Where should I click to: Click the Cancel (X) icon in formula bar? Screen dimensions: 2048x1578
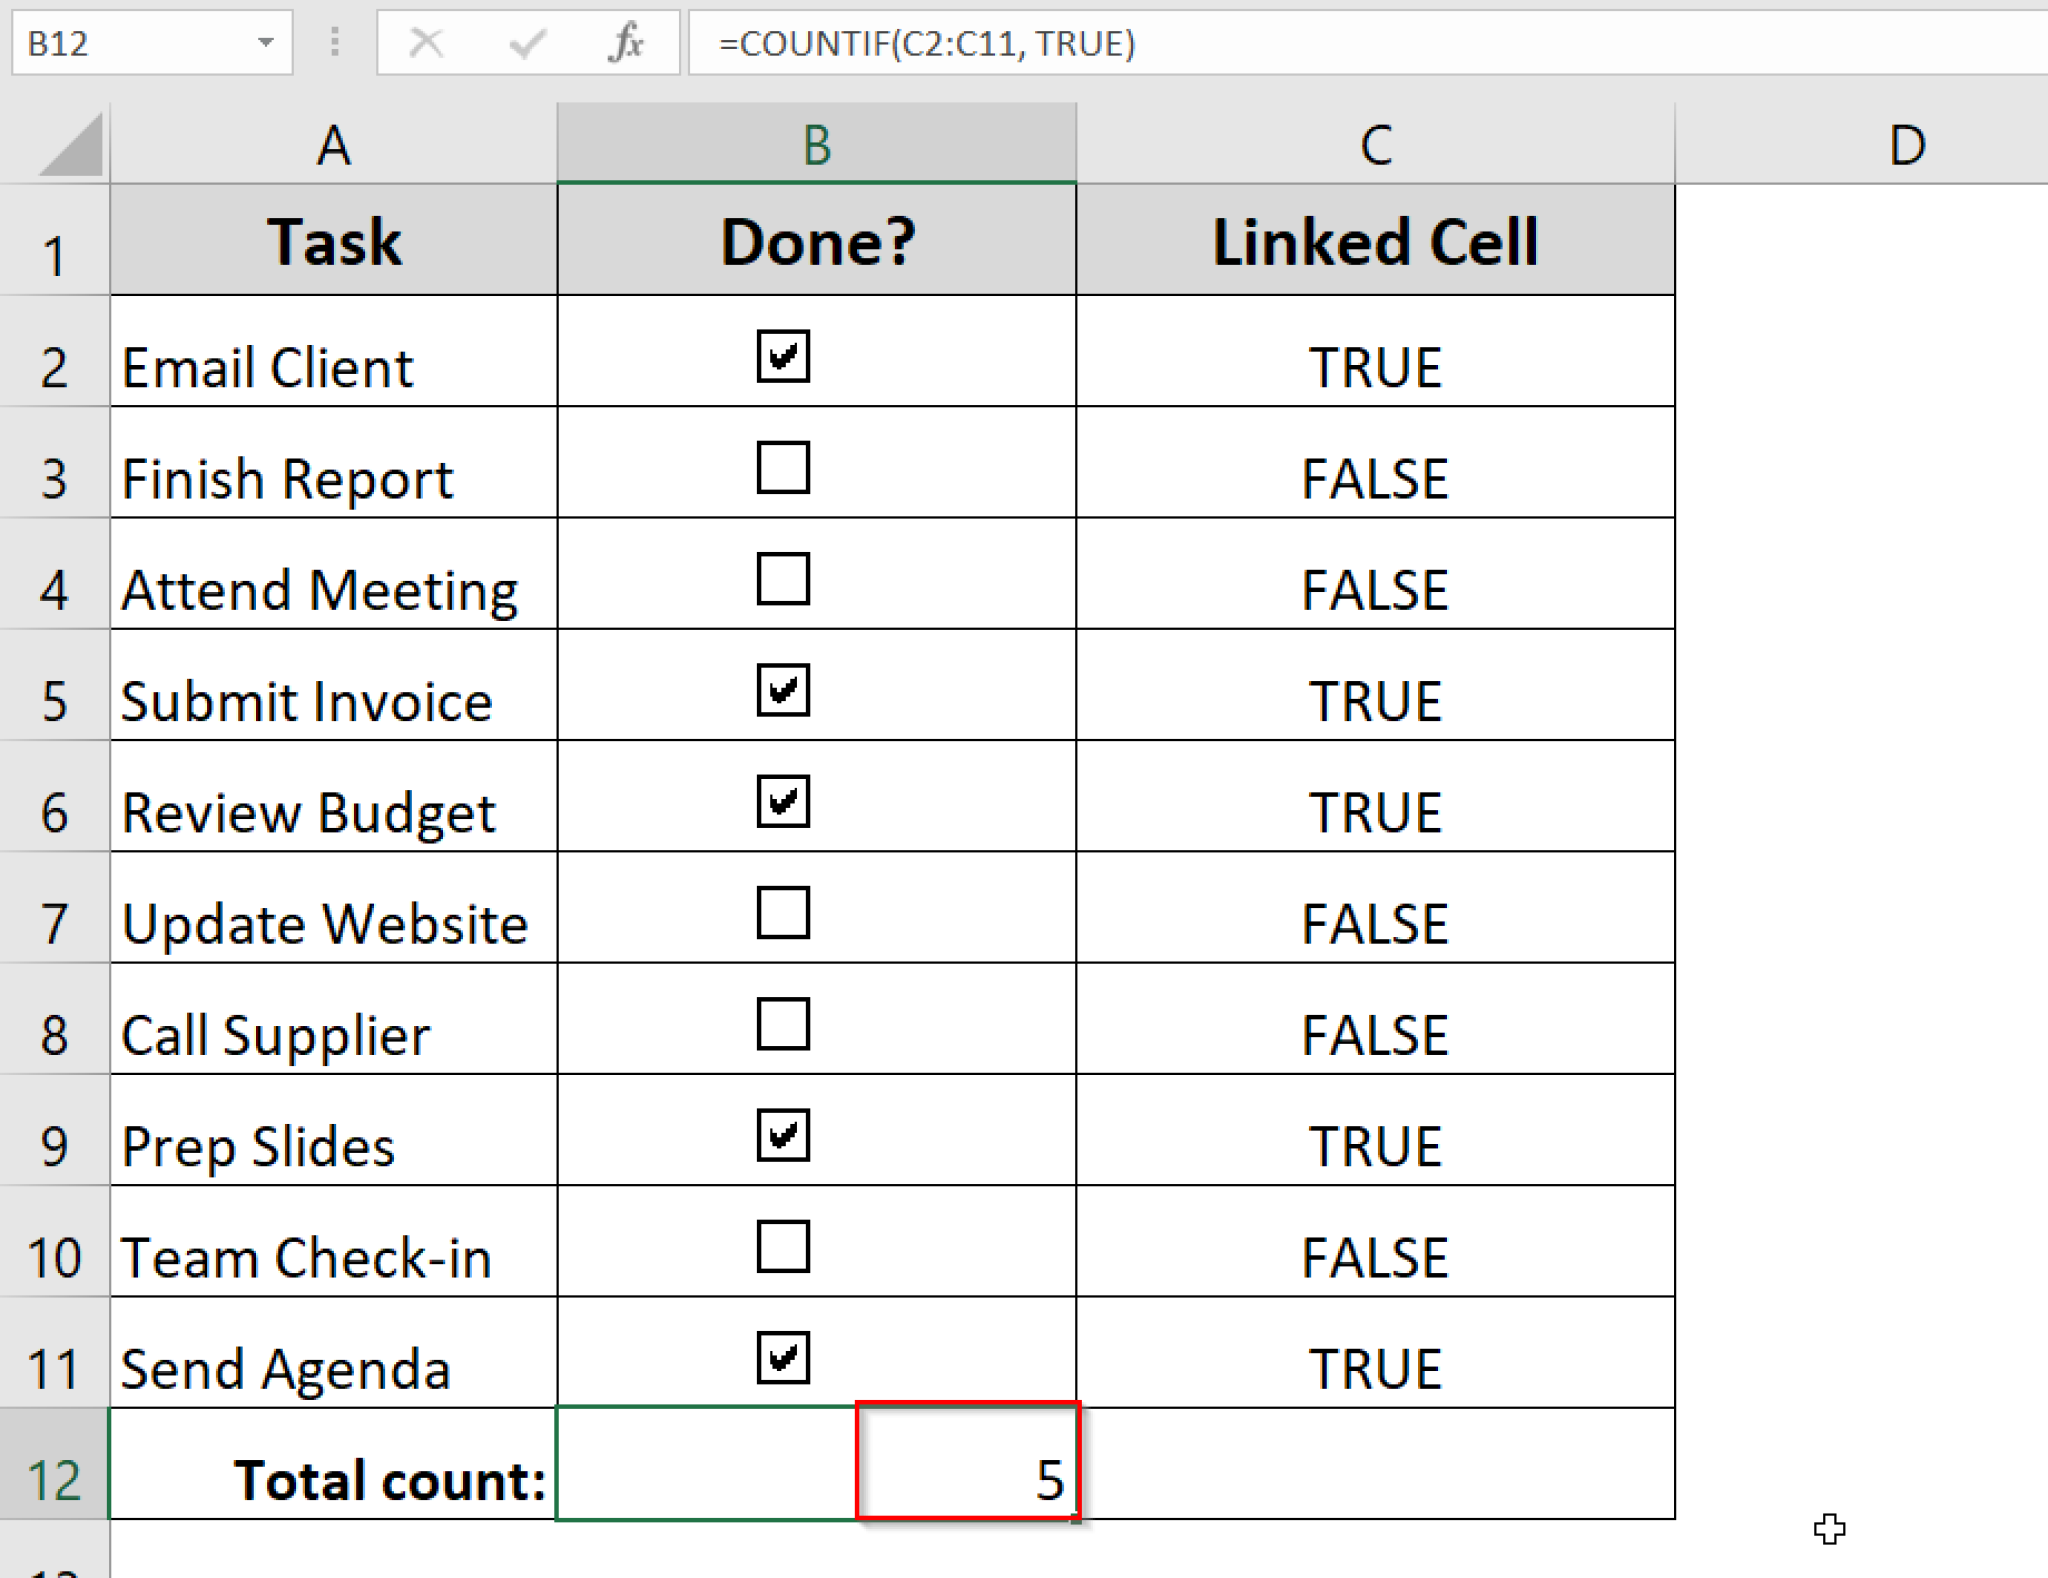click(x=428, y=42)
